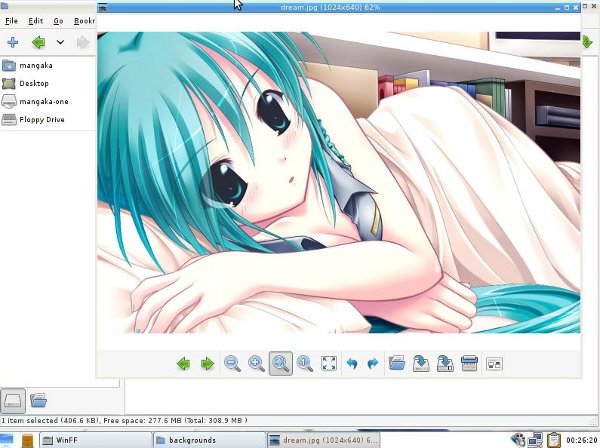Go back with the green arrow in file manager
This screenshot has height=448, width=600.
(x=38, y=42)
